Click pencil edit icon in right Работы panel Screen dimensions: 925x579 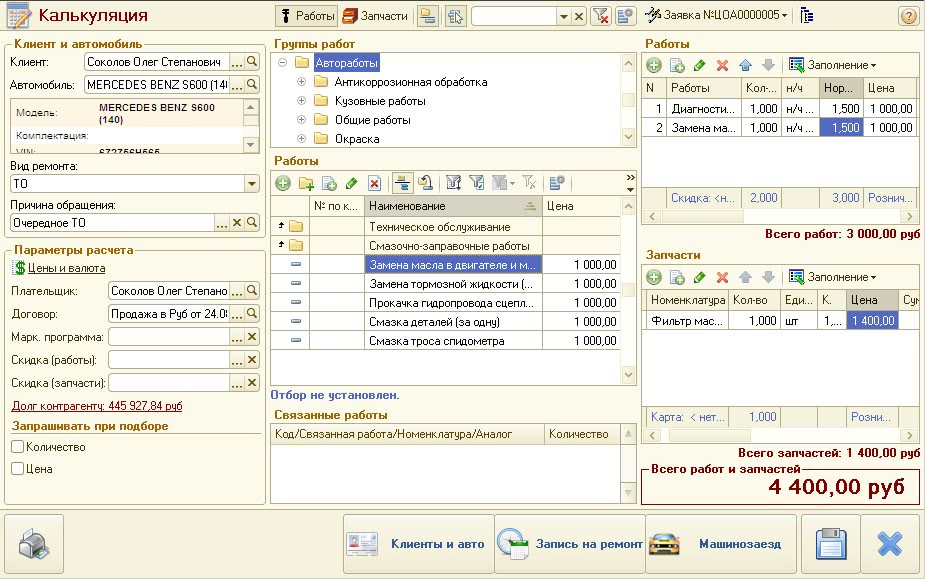[x=700, y=65]
